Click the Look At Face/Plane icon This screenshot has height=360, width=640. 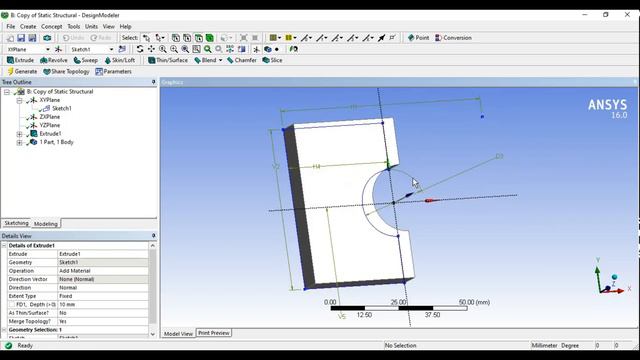293,49
